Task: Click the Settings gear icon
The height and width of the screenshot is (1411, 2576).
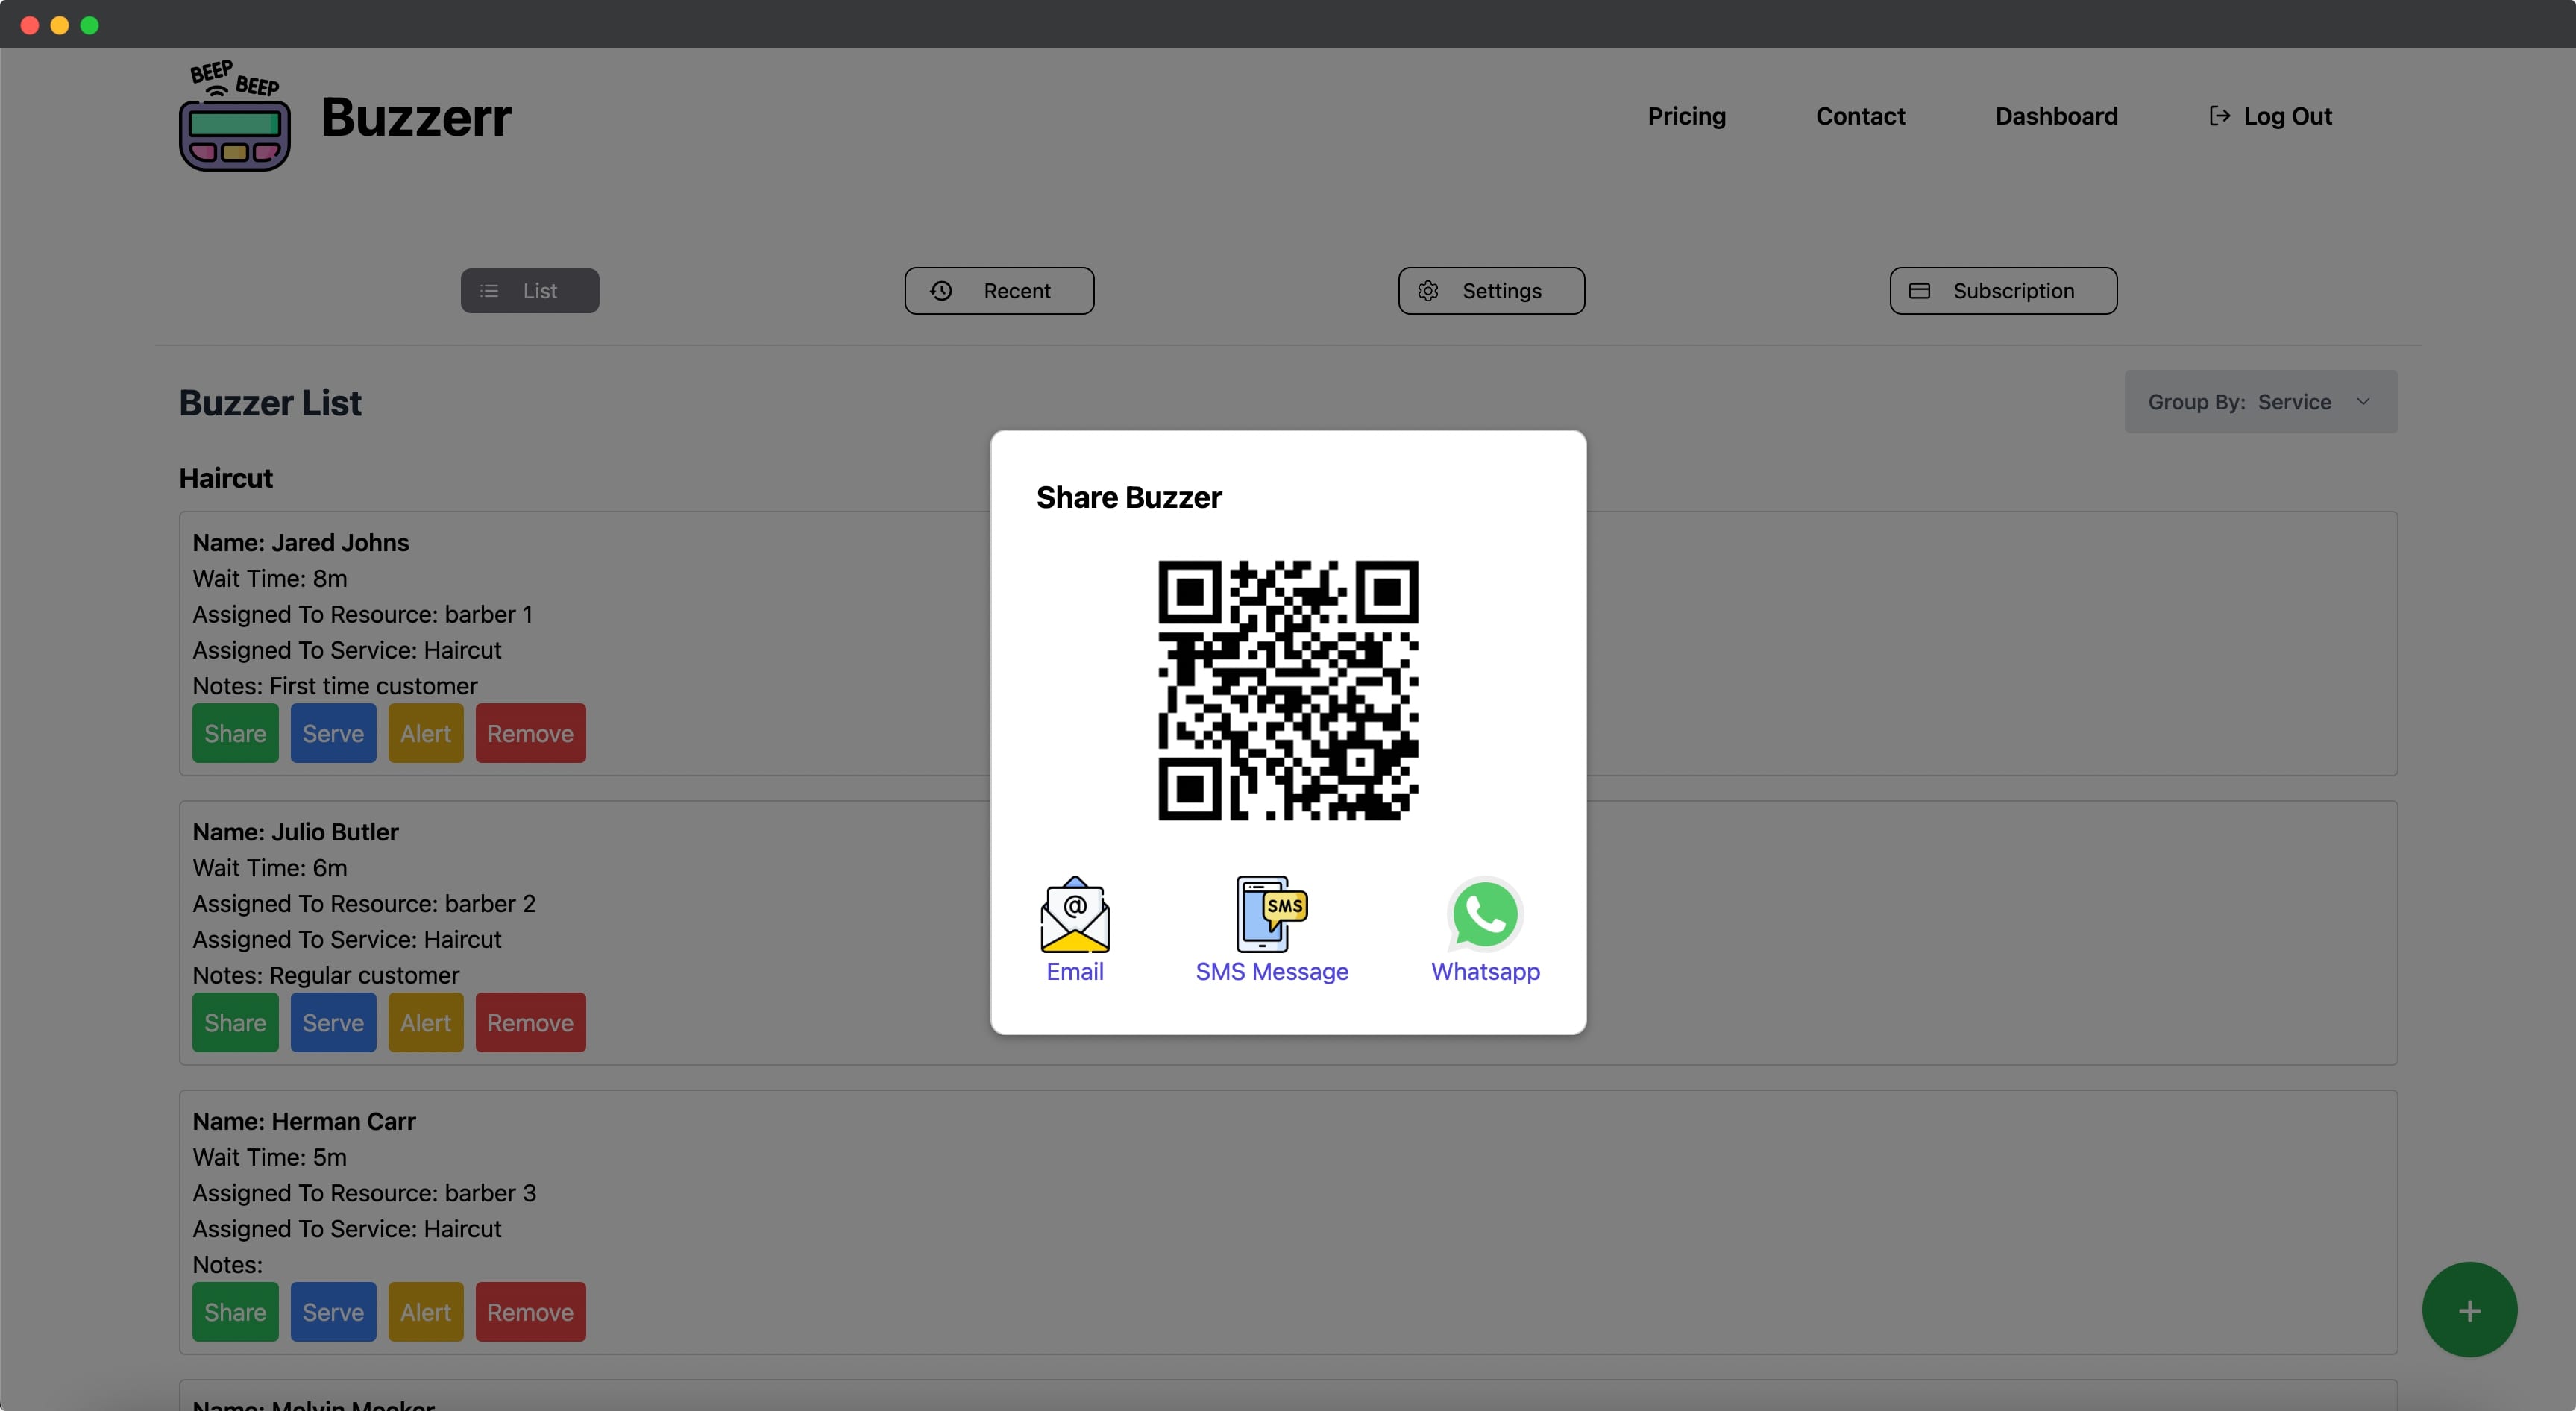Action: pyautogui.click(x=1428, y=291)
